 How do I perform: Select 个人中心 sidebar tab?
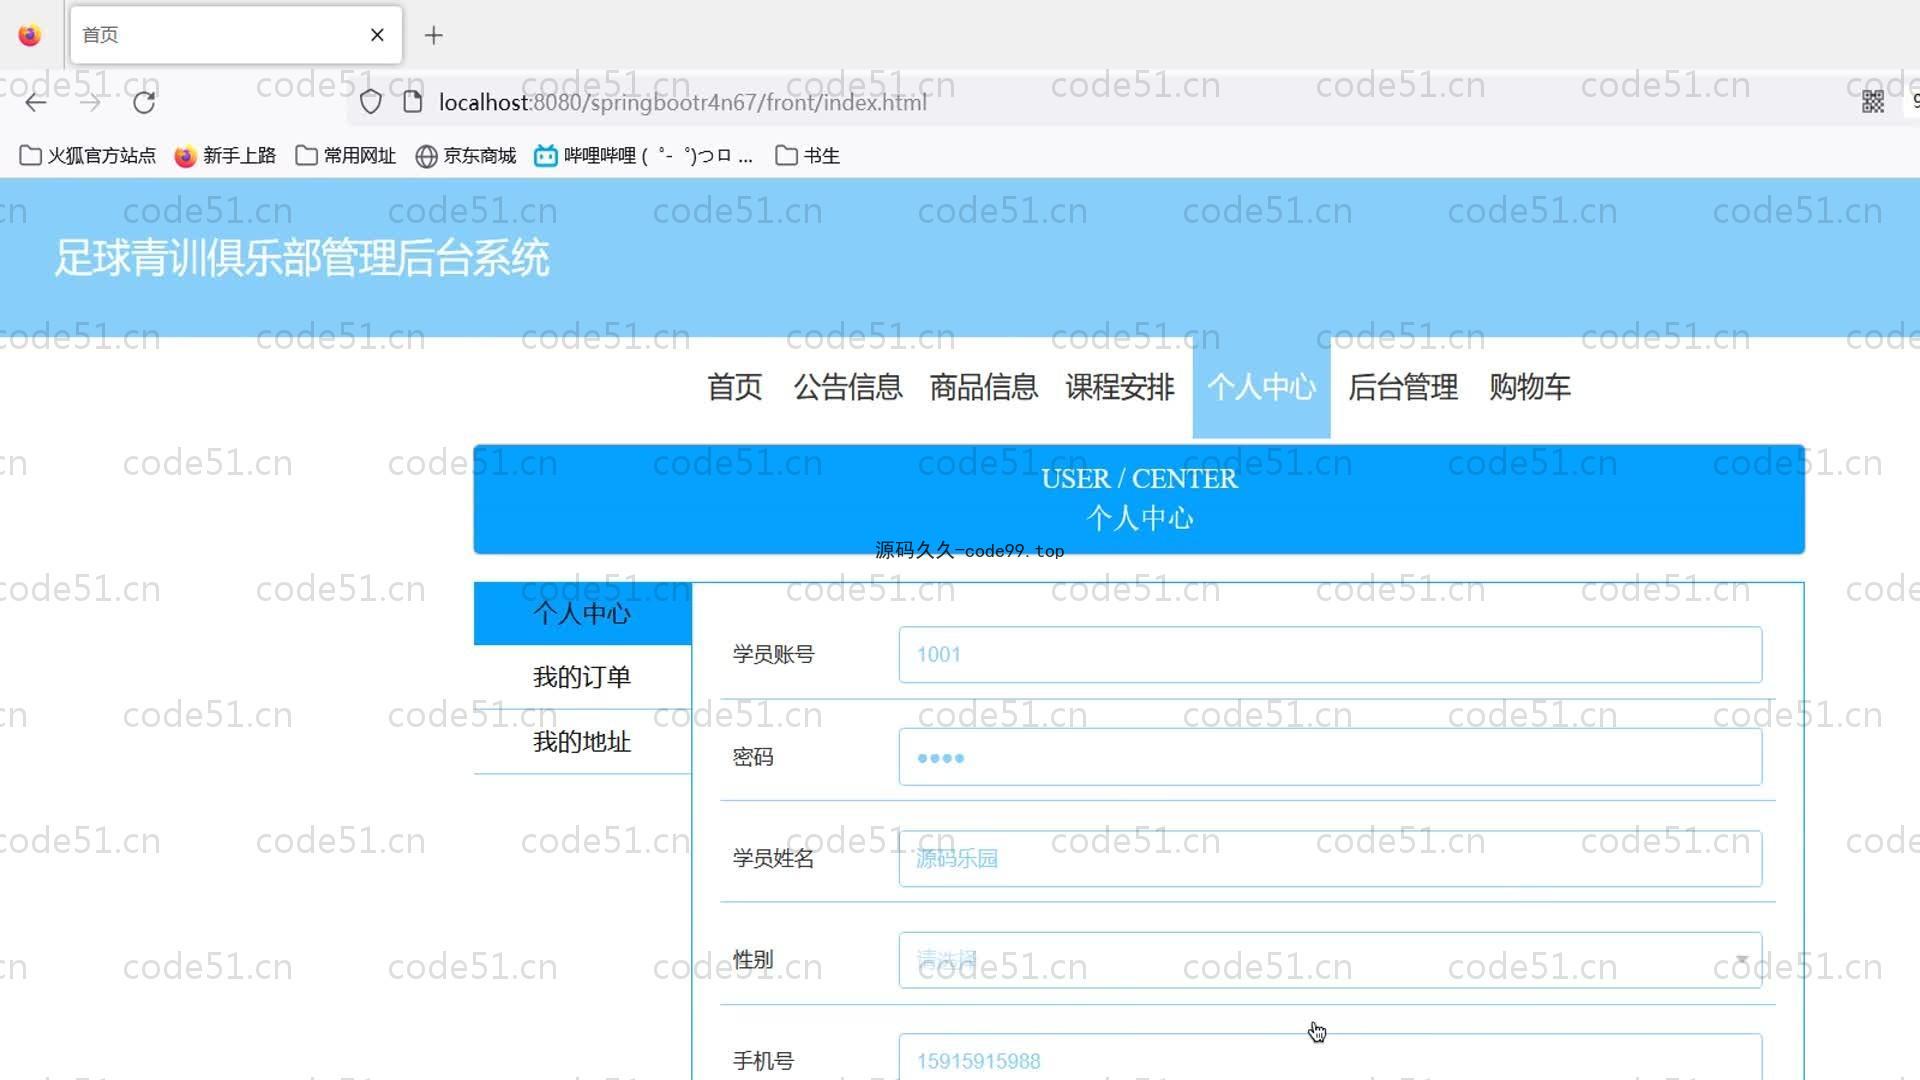tap(582, 613)
